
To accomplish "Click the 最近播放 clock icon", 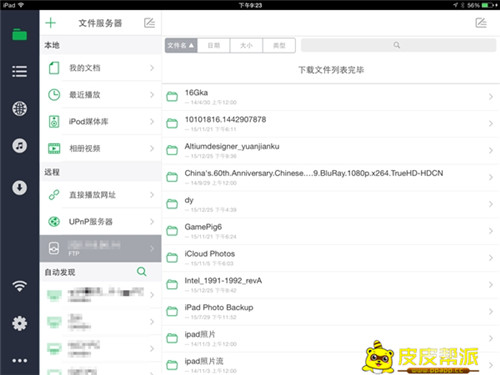I will pos(54,95).
